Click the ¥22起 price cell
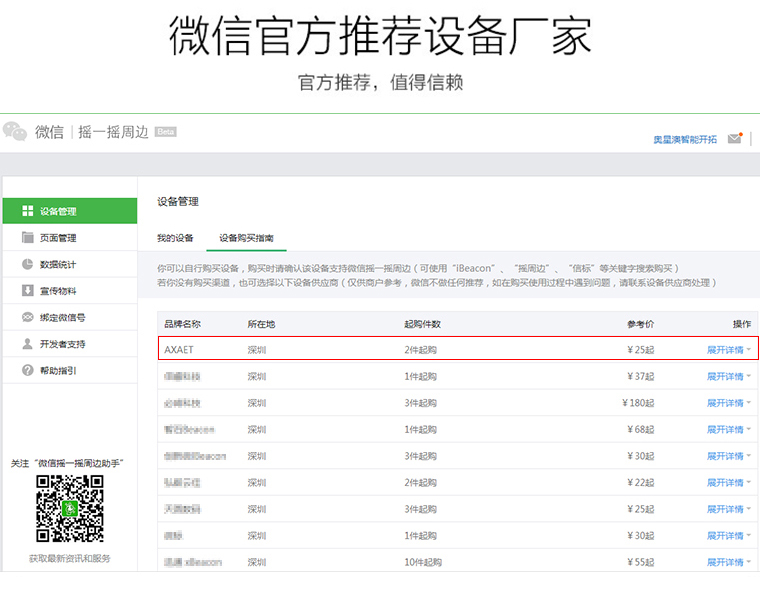The height and width of the screenshot is (609, 760). 640,482
